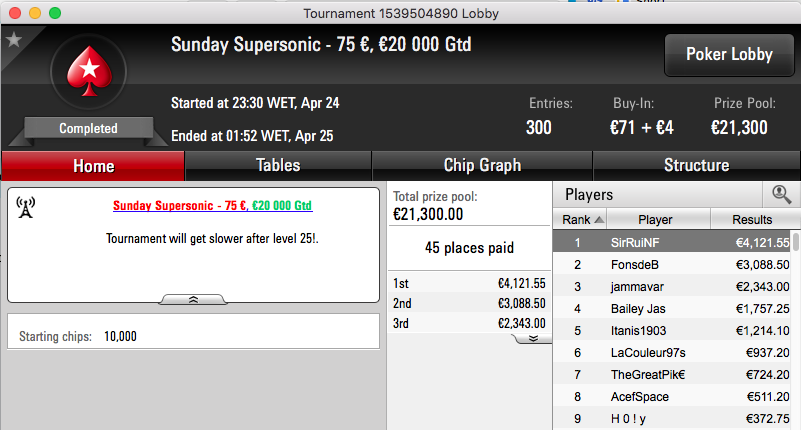
Task: Follow the Sunday Supersonic tournament link
Action: point(213,206)
